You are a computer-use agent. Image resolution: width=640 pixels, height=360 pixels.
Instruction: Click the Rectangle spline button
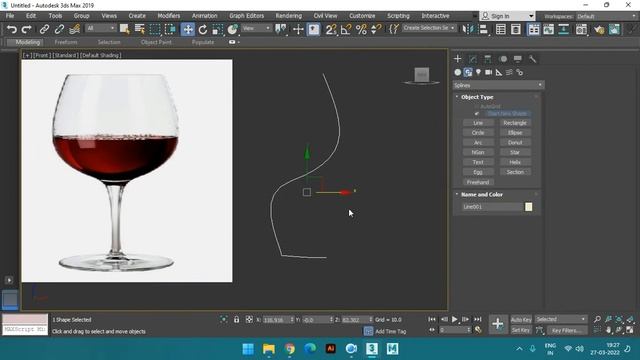[x=515, y=123]
